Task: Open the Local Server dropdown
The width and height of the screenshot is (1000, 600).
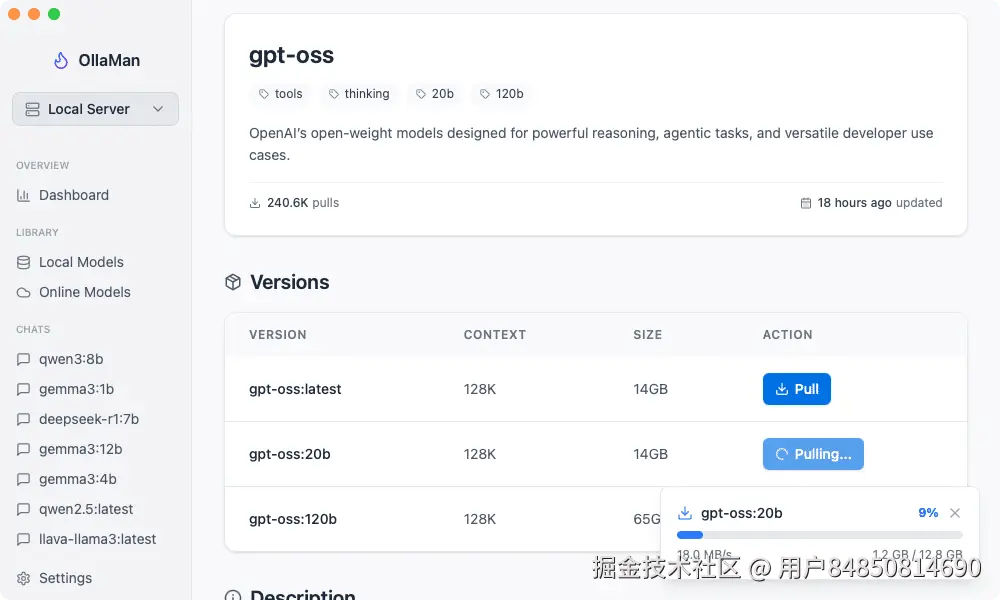Action: pos(95,109)
